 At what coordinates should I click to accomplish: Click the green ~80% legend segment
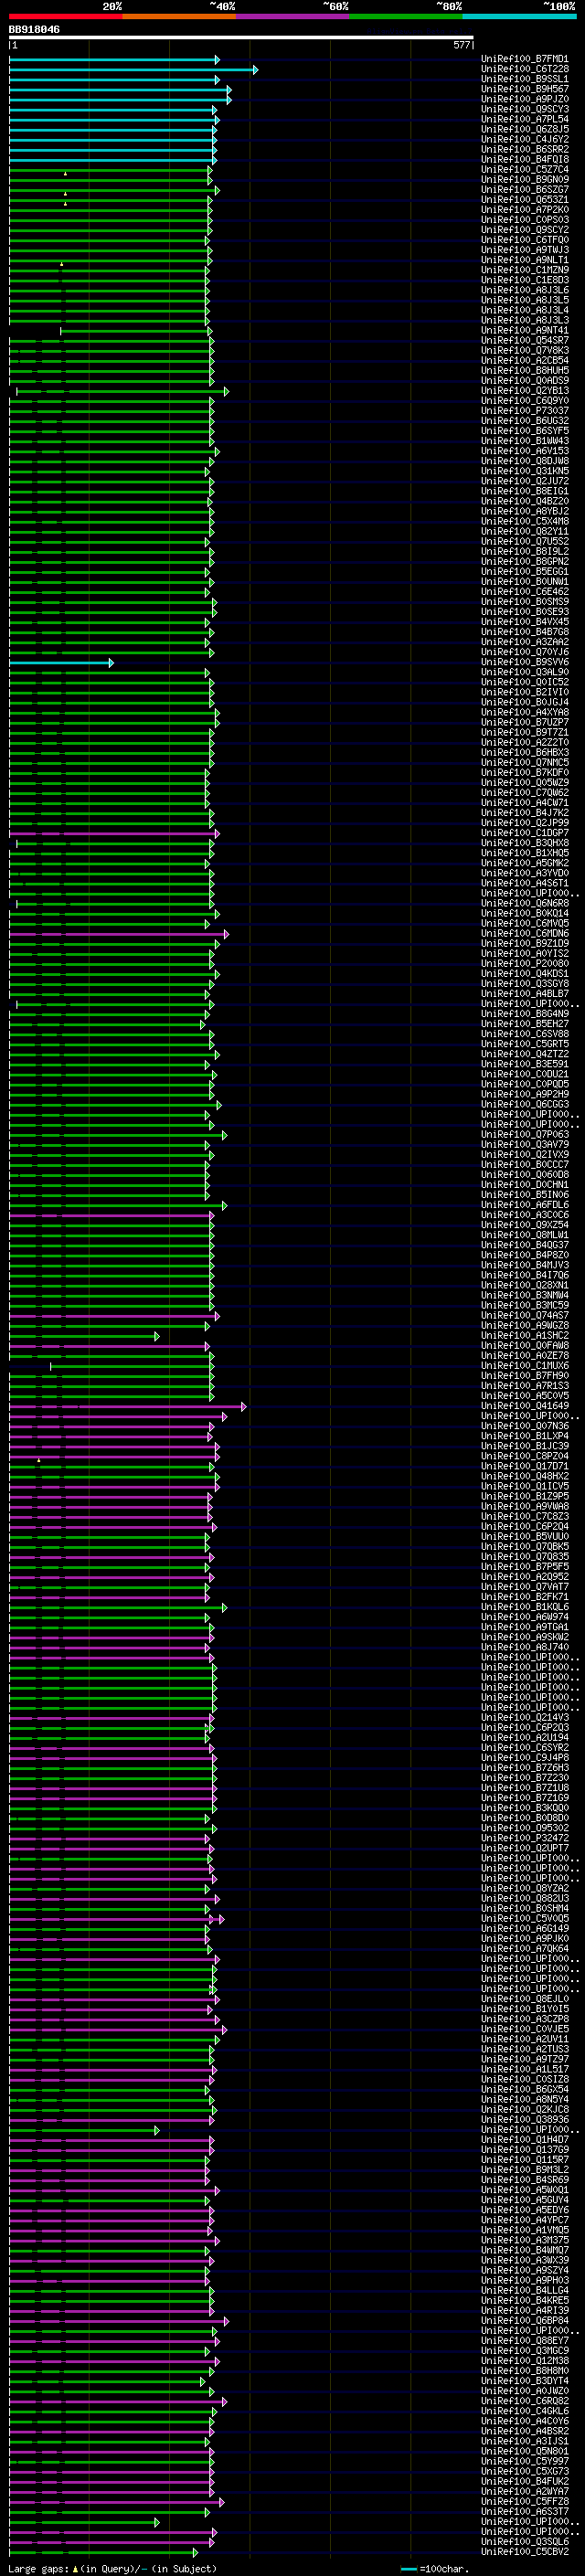click(406, 16)
